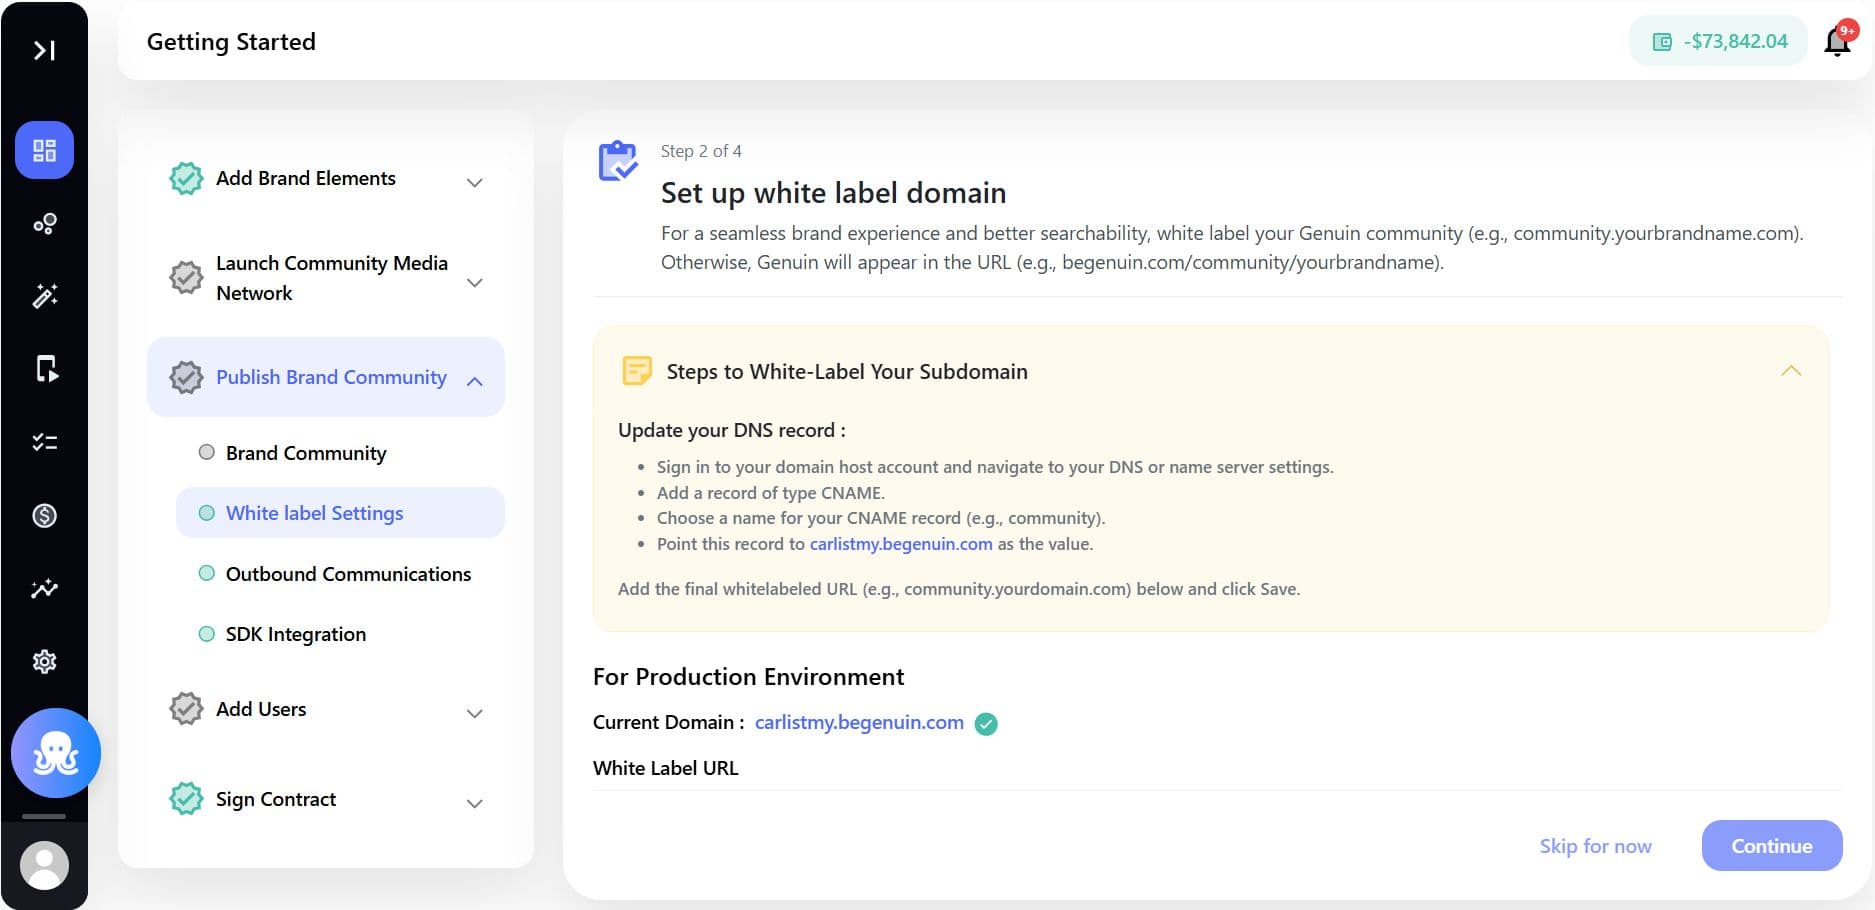
Task: Select SDK Integration status circle
Action: point(207,634)
